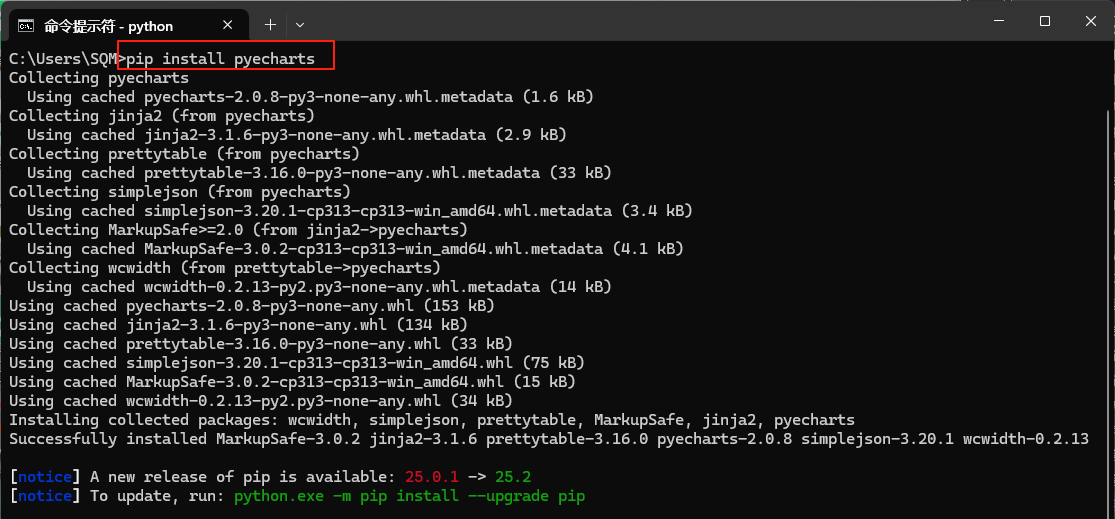The image size is (1115, 519).
Task: Click the 'Using cached MarkupSafe-3.0.2 (15 kB)' line
Action: pos(292,382)
